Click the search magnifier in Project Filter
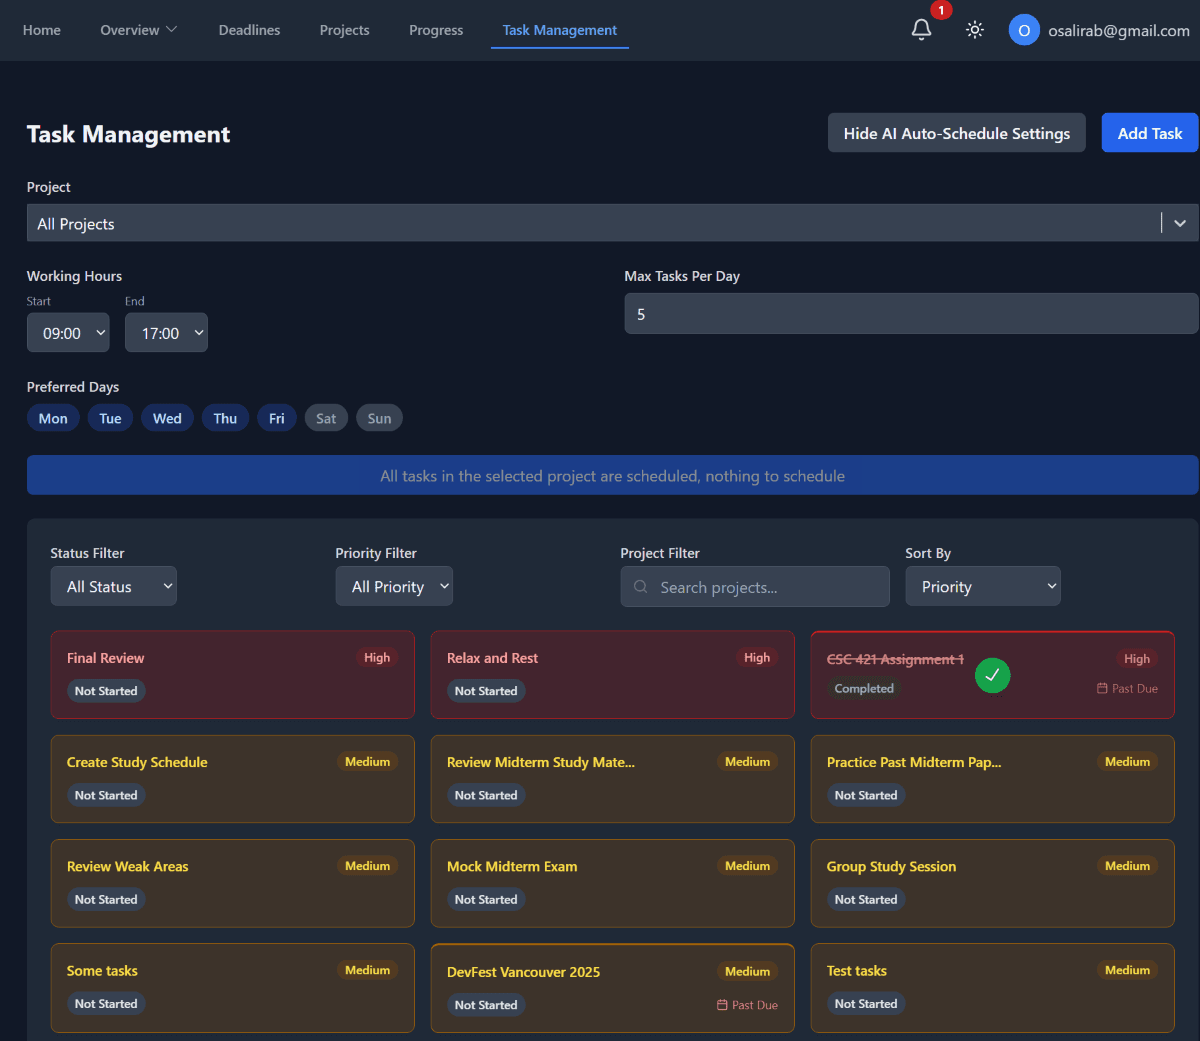Screen dimensions: 1200x1041 click(640, 587)
